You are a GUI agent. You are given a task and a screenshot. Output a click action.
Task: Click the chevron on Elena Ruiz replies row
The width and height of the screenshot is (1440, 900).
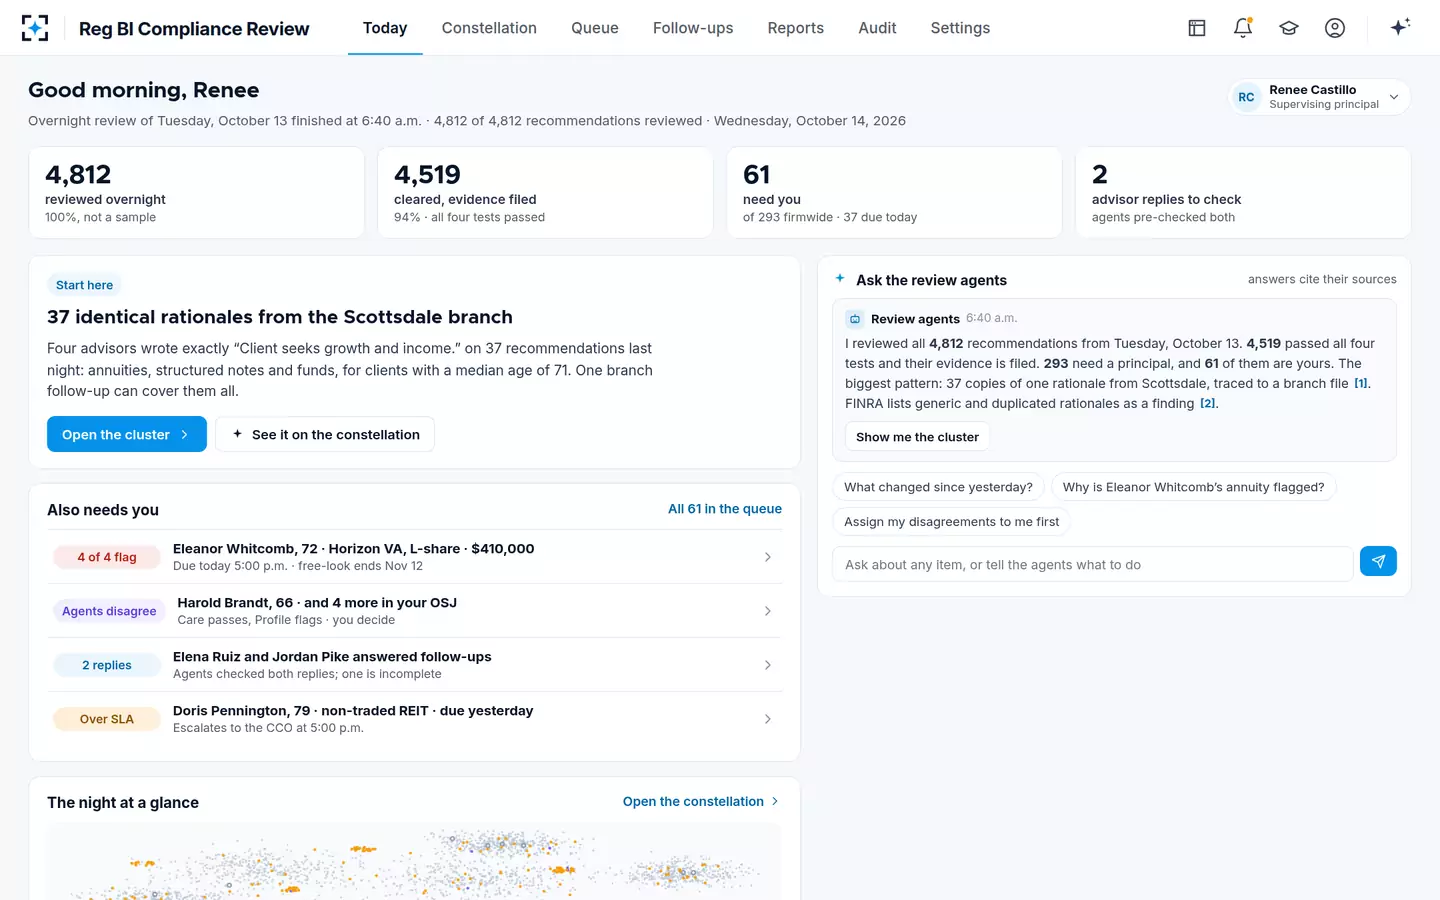[x=768, y=665]
